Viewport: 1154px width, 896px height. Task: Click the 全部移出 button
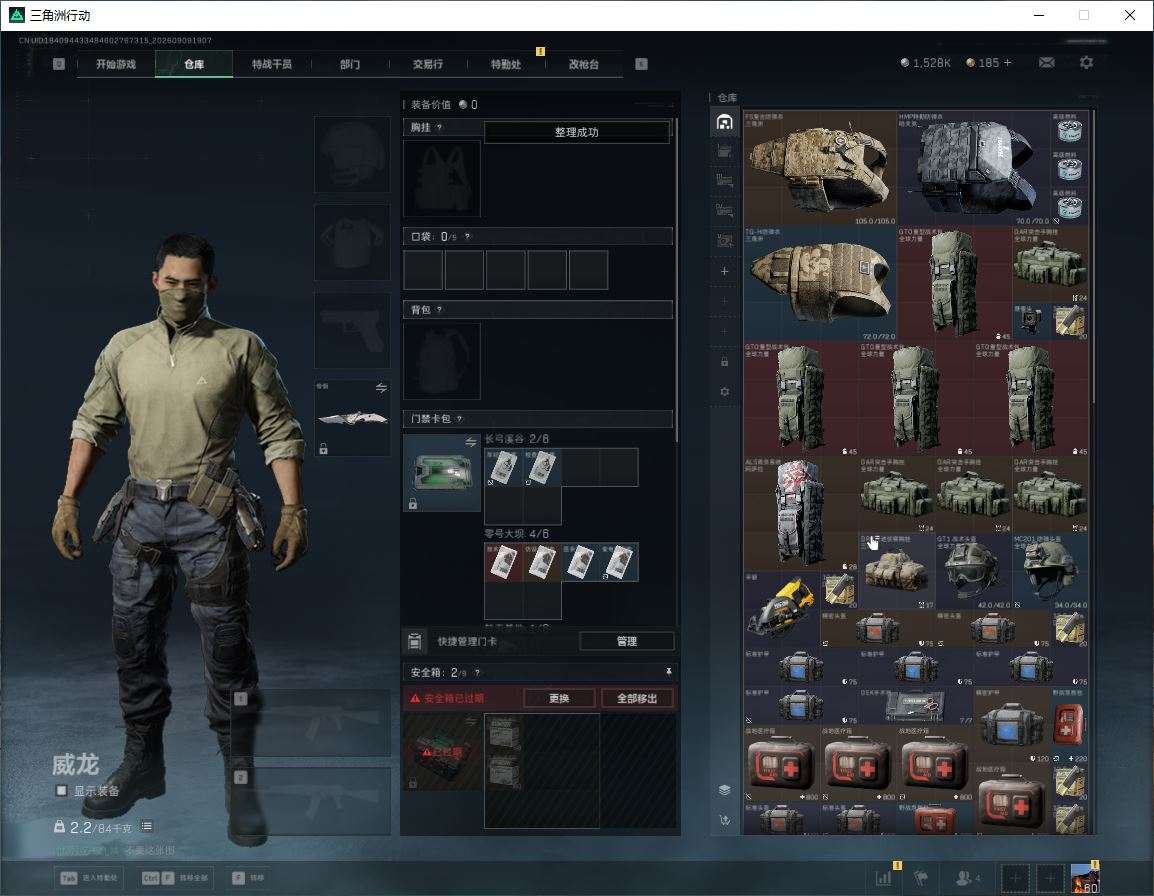click(637, 698)
